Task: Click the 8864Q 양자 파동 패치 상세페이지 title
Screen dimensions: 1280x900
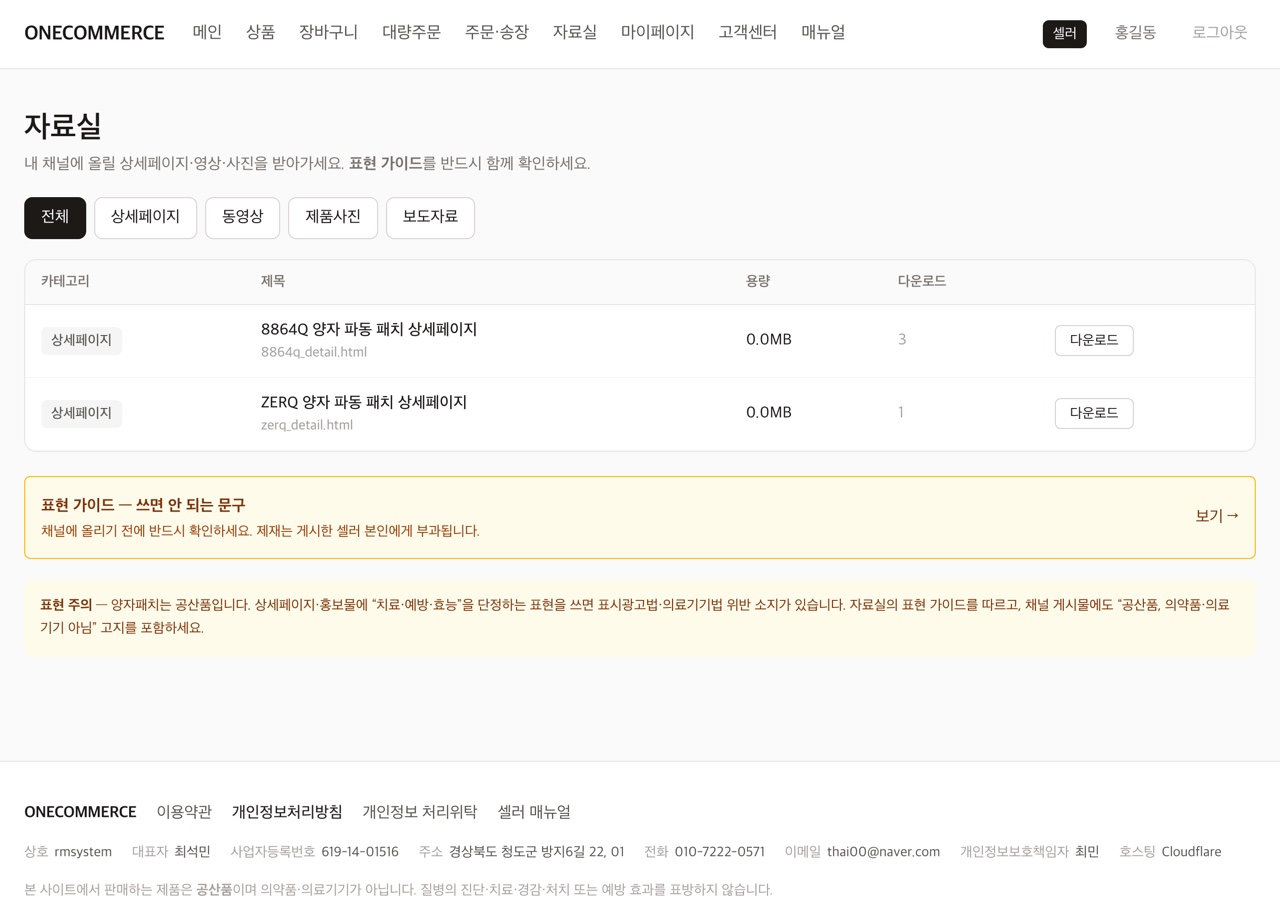Action: [x=369, y=329]
